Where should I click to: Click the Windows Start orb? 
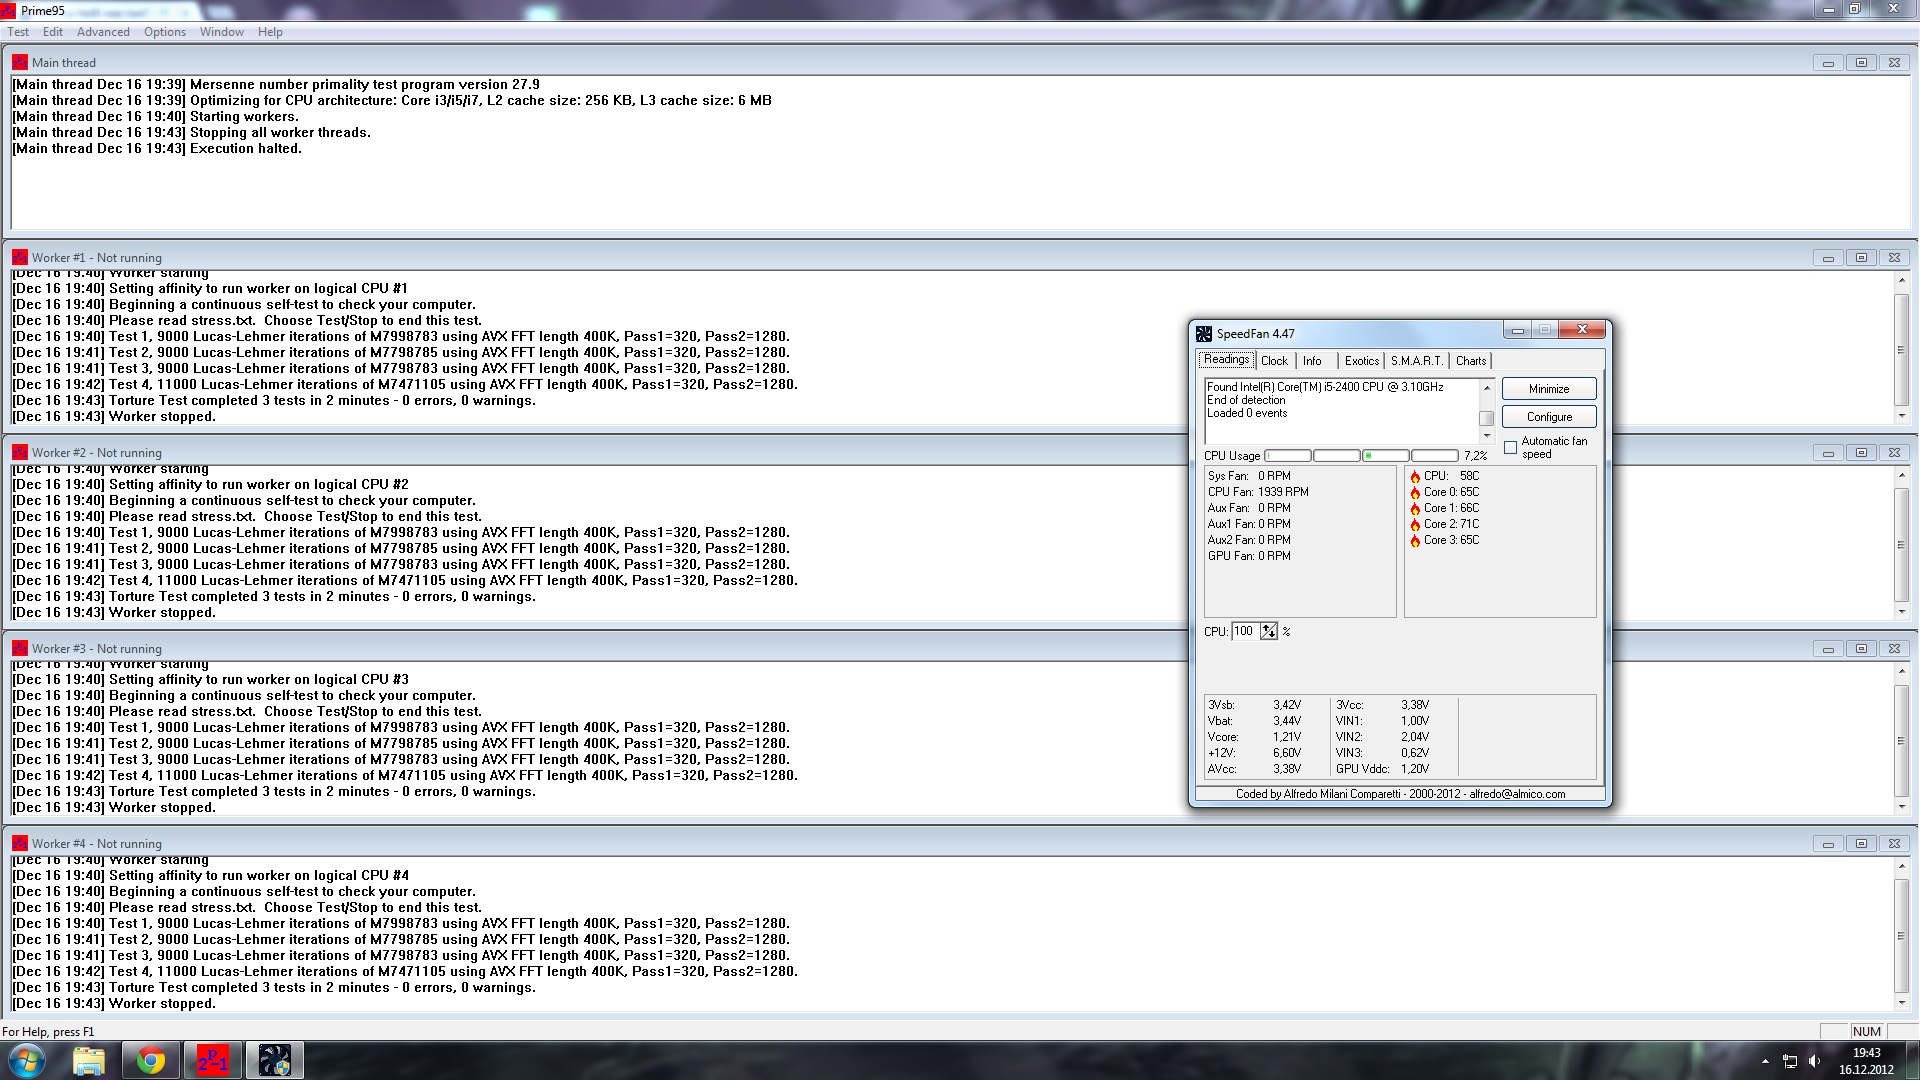click(26, 1060)
